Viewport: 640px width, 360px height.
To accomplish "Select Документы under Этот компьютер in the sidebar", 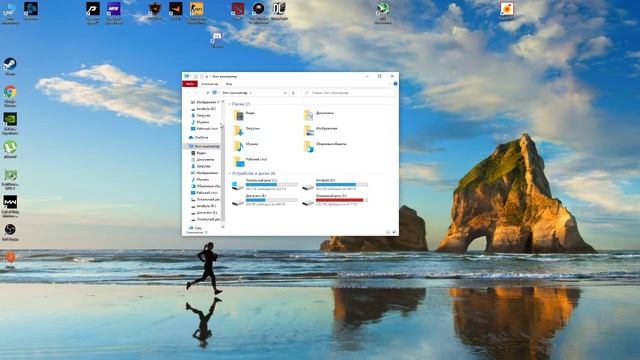I will 202,160.
